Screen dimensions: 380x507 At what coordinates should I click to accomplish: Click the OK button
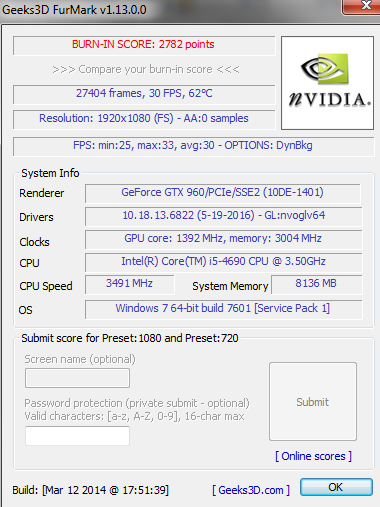click(x=336, y=487)
